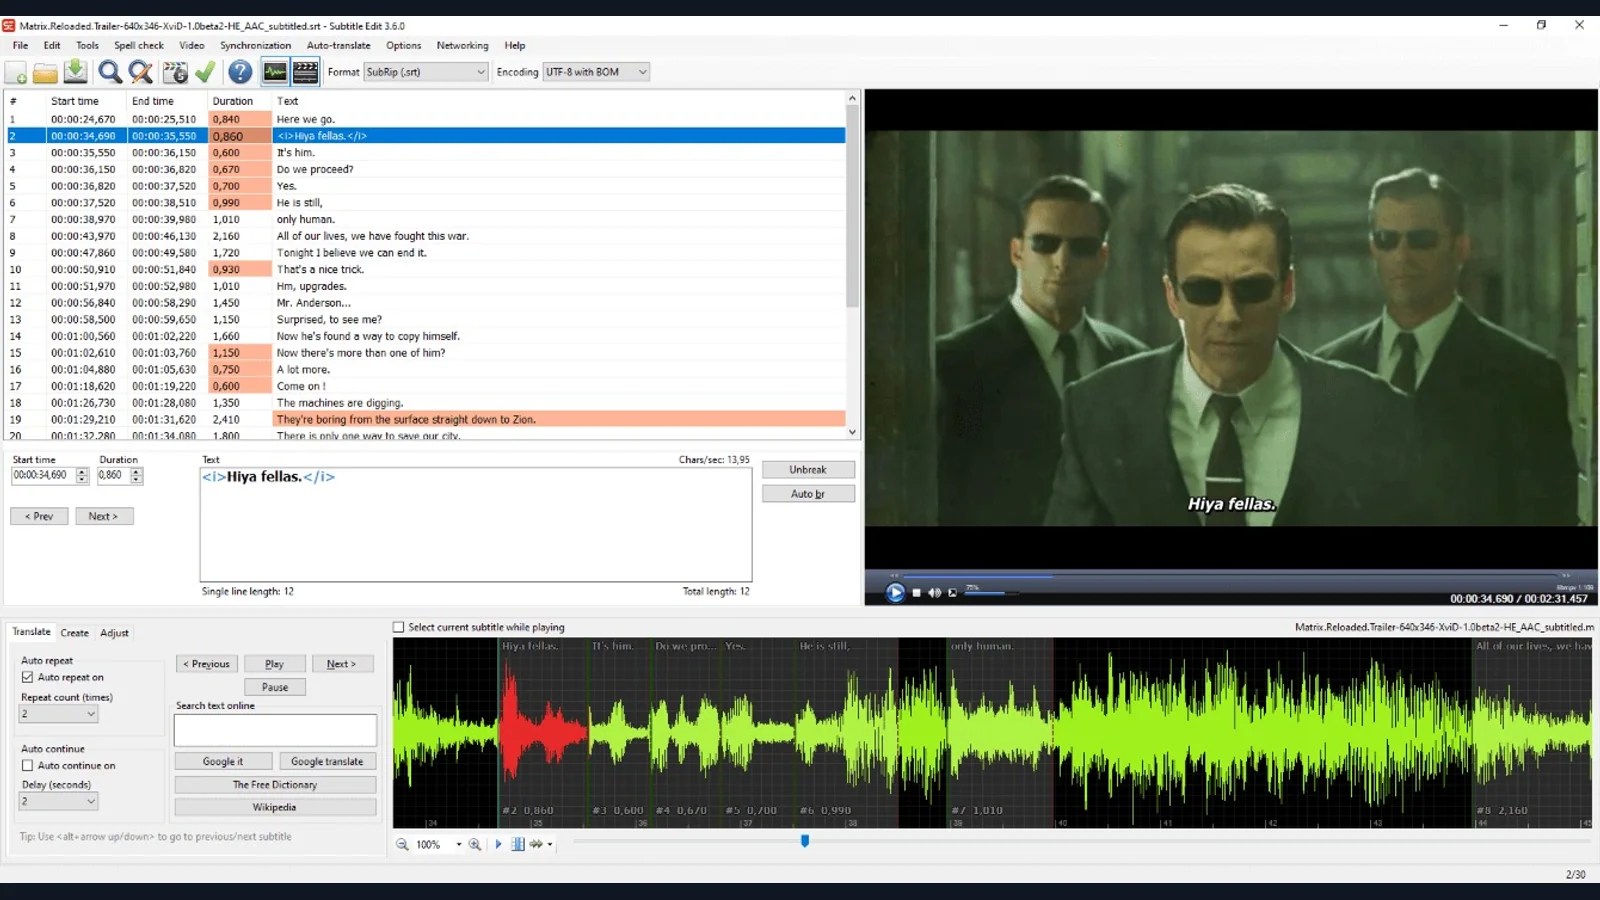1600x900 pixels.
Task: Adjust the video volume slider
Action: [990, 593]
